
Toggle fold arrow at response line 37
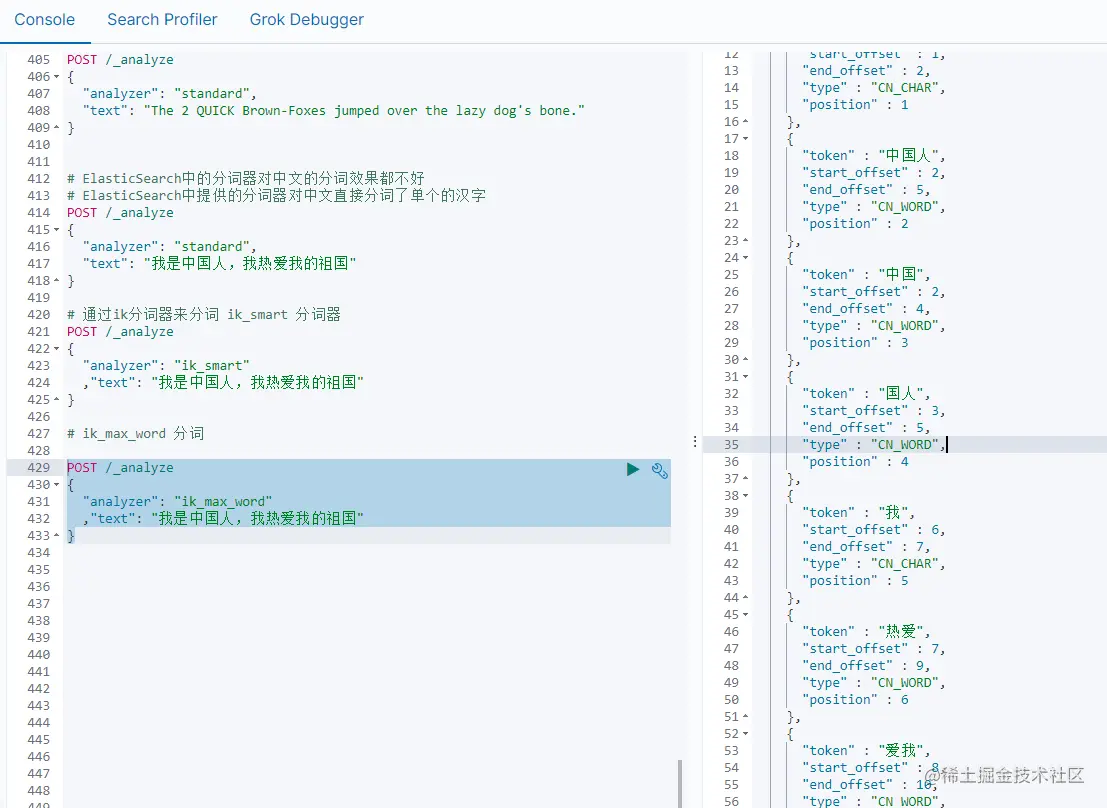746,478
